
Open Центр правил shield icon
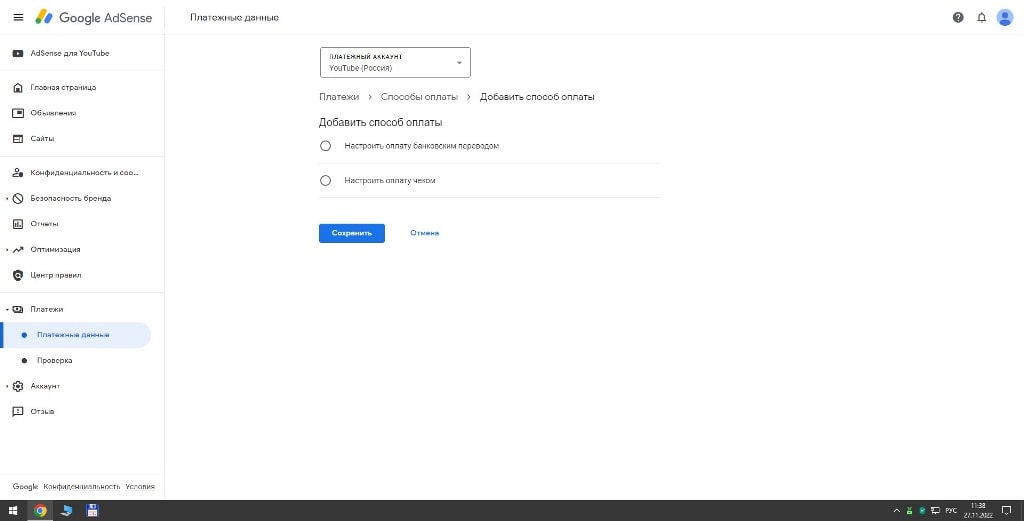click(x=17, y=275)
